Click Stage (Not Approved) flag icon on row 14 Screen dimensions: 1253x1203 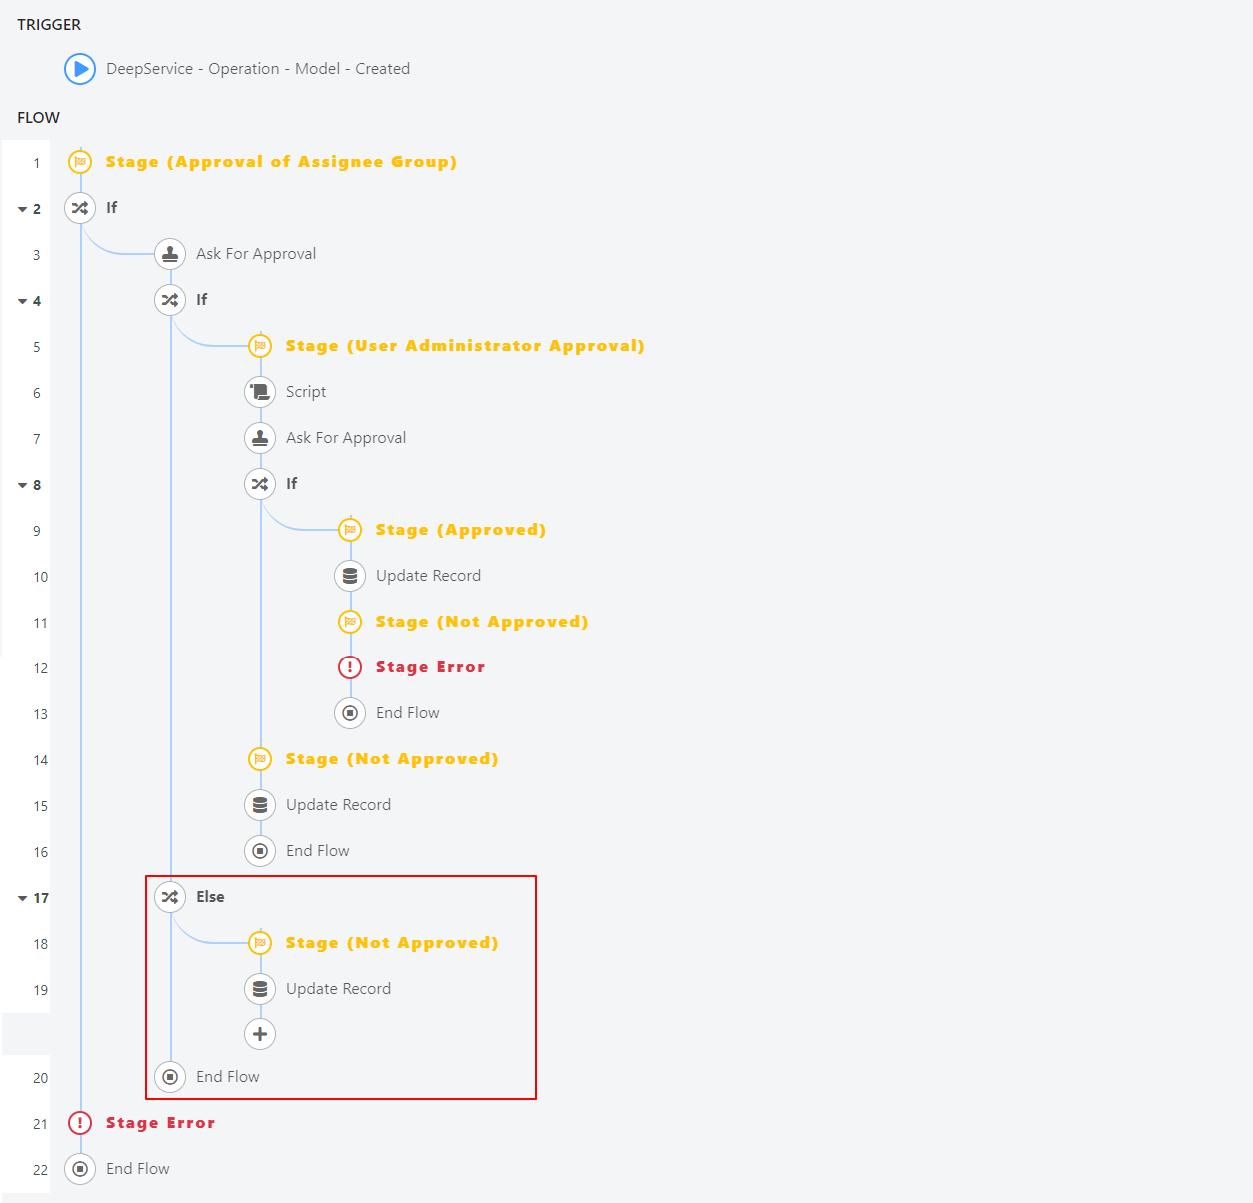point(260,759)
